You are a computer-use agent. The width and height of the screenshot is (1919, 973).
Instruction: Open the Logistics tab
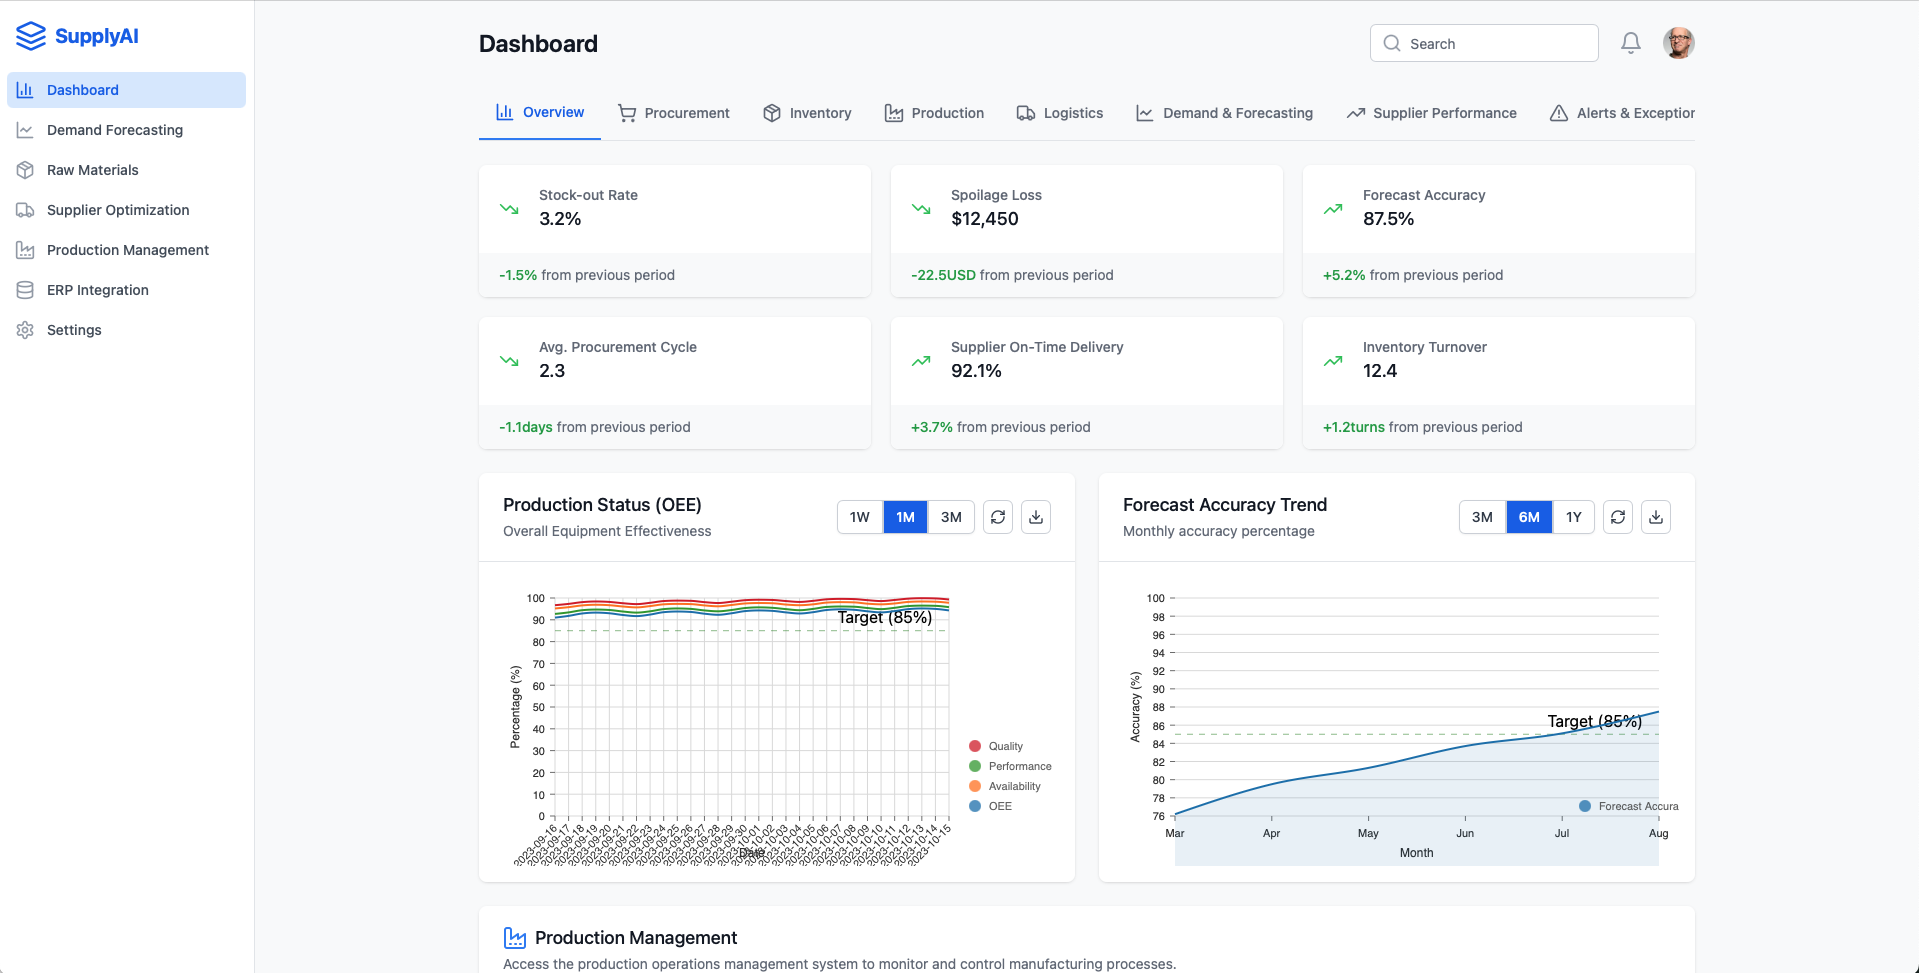click(x=1060, y=113)
